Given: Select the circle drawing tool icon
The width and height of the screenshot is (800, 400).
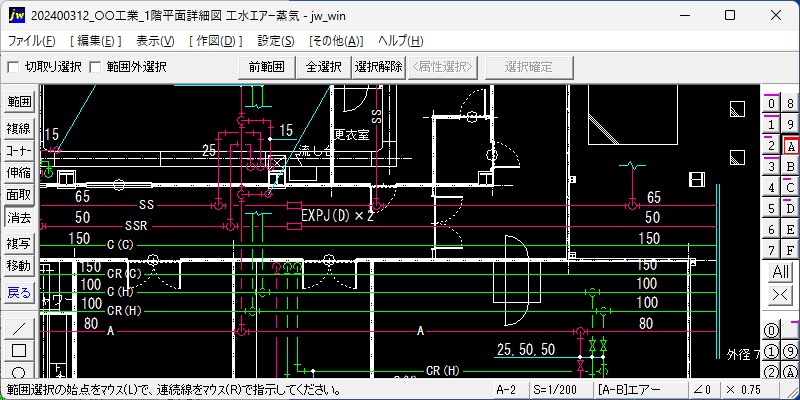Looking at the screenshot, I should pyautogui.click(x=19, y=371).
